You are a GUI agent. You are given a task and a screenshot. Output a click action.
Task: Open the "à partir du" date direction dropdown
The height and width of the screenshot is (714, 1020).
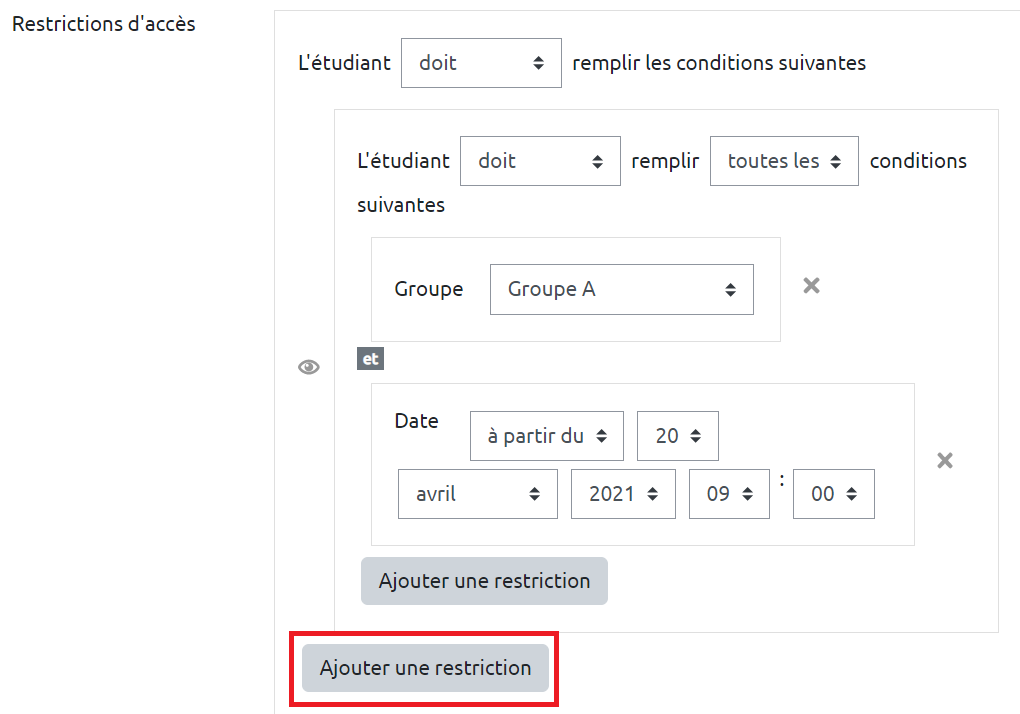click(x=547, y=436)
